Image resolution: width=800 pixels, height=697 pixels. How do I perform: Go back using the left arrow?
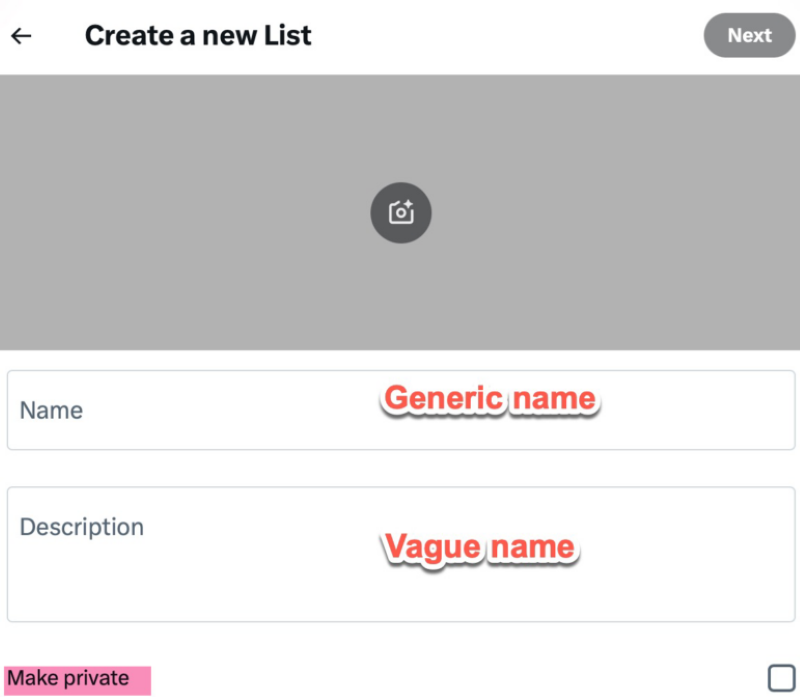pyautogui.click(x=21, y=36)
